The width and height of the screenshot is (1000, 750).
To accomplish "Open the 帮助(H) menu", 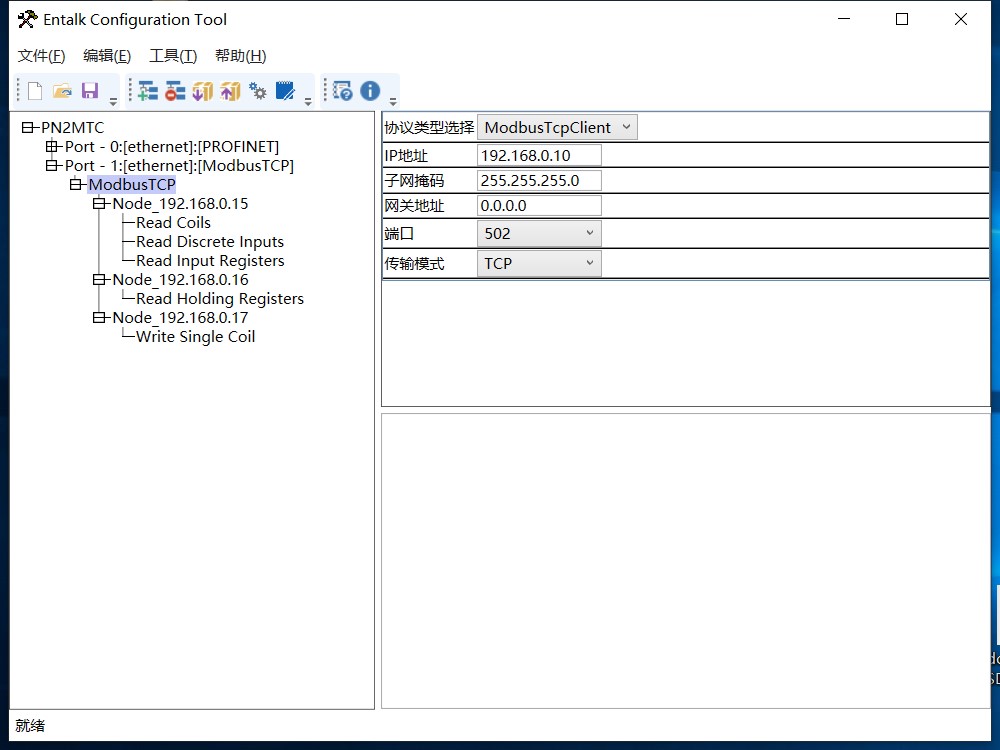I will tap(240, 56).
